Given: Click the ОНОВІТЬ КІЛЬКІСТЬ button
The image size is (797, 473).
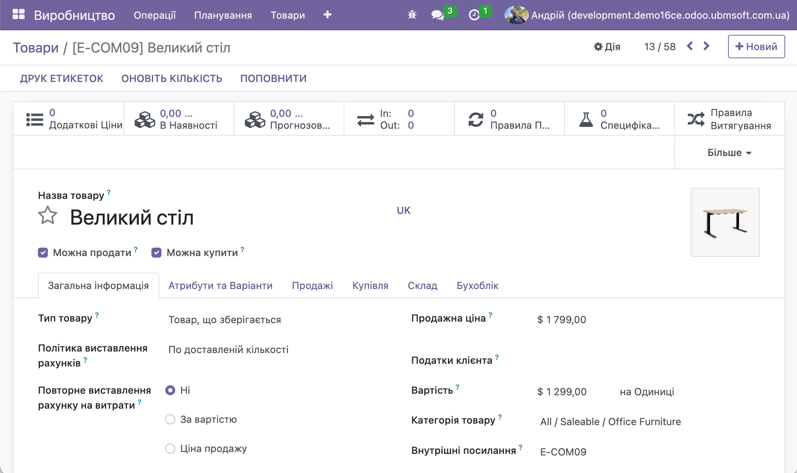Looking at the screenshot, I should [171, 78].
